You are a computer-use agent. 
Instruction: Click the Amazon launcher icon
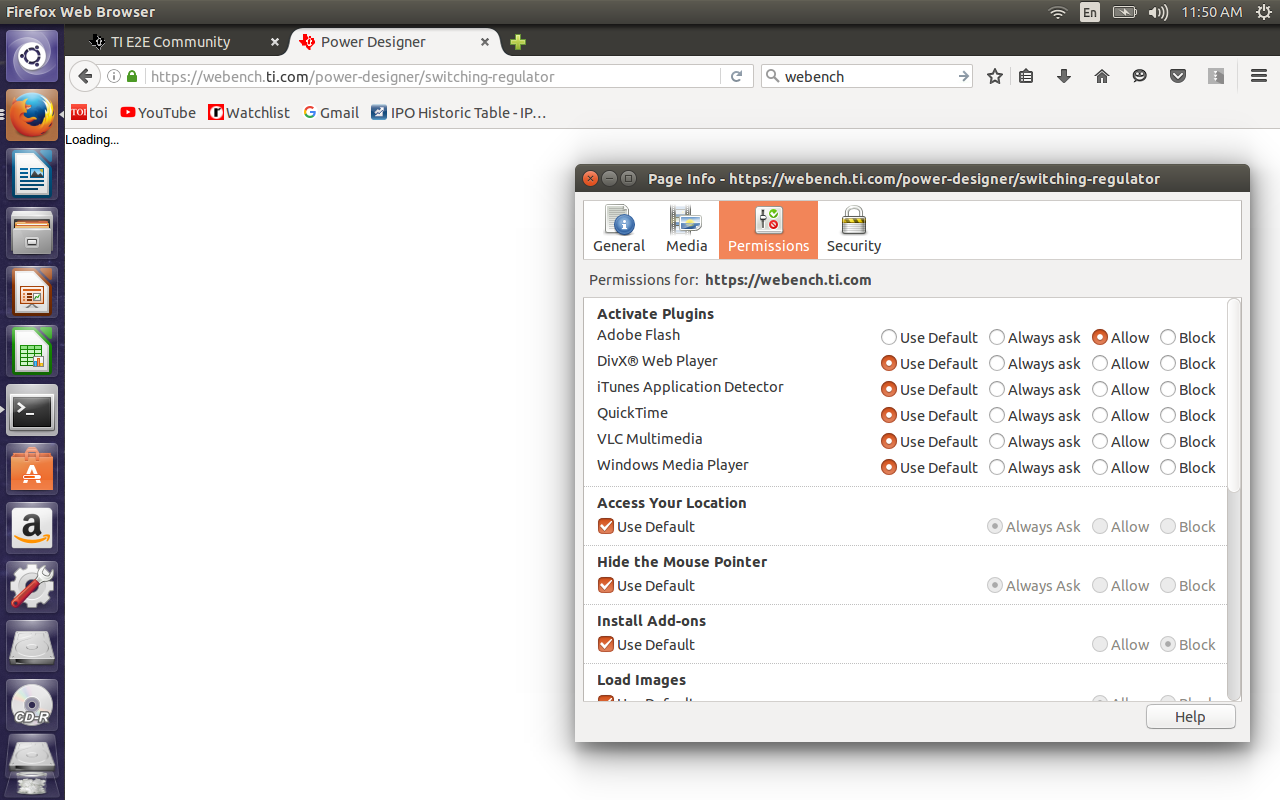(x=32, y=528)
